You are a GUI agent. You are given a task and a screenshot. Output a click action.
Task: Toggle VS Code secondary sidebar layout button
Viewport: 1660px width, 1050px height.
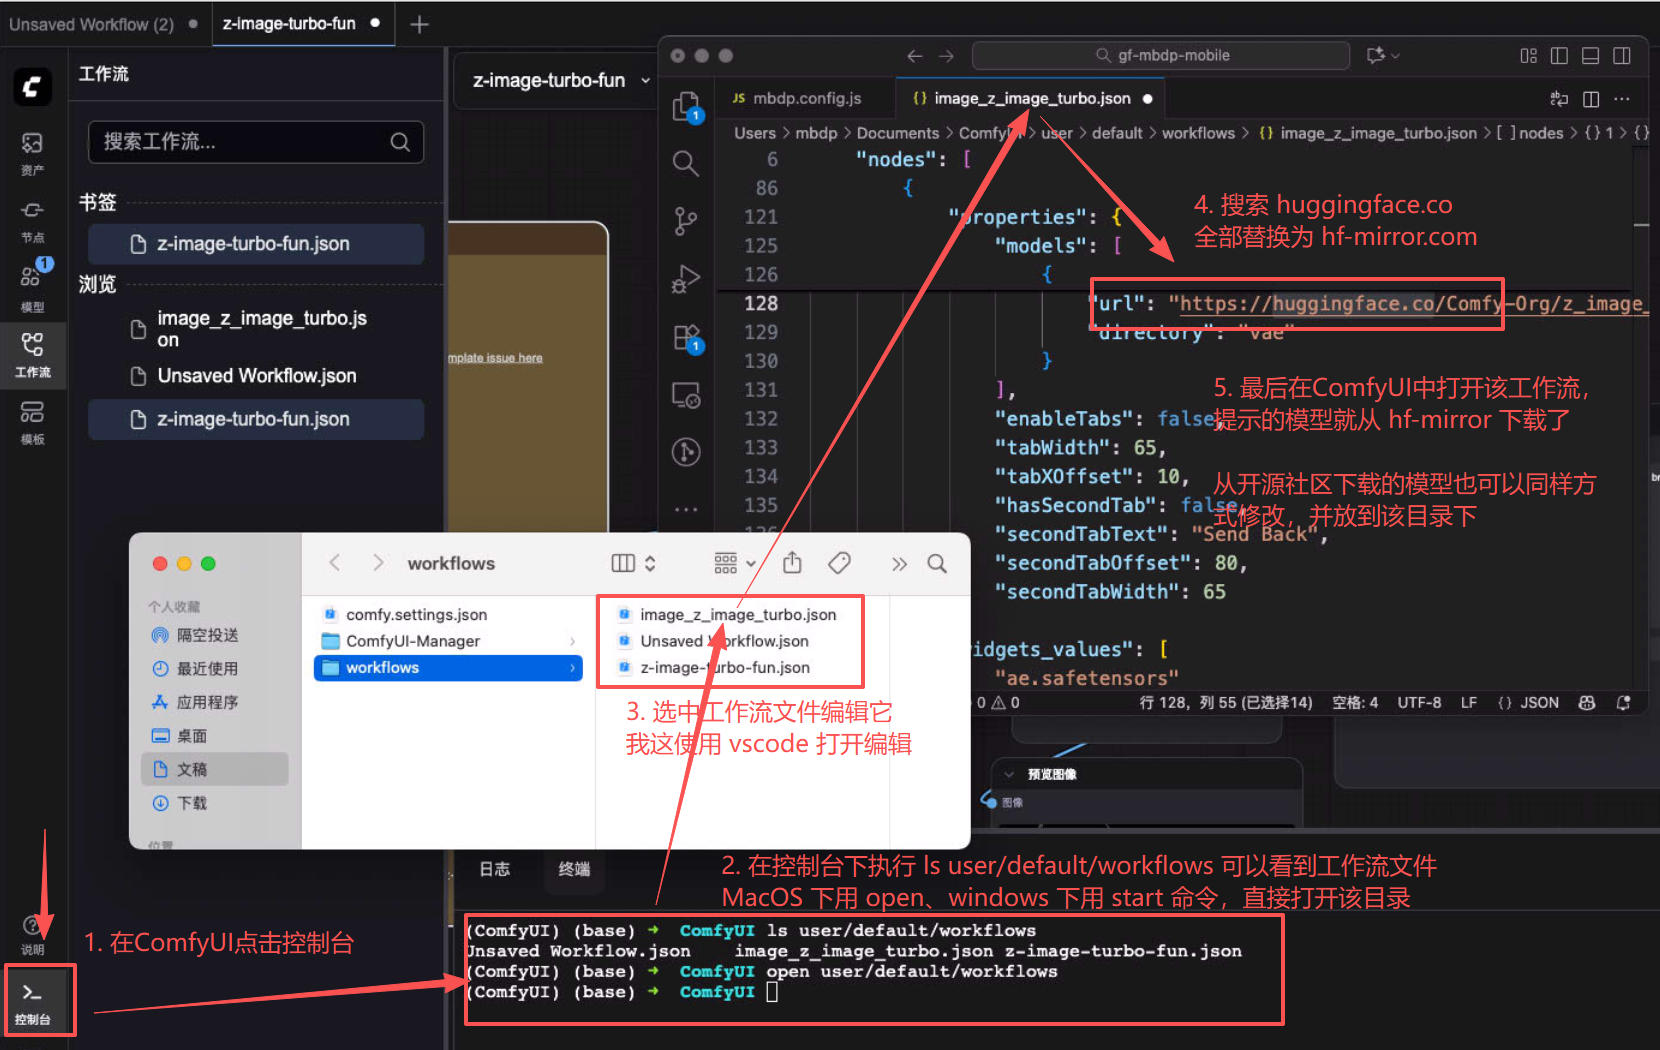click(1622, 56)
